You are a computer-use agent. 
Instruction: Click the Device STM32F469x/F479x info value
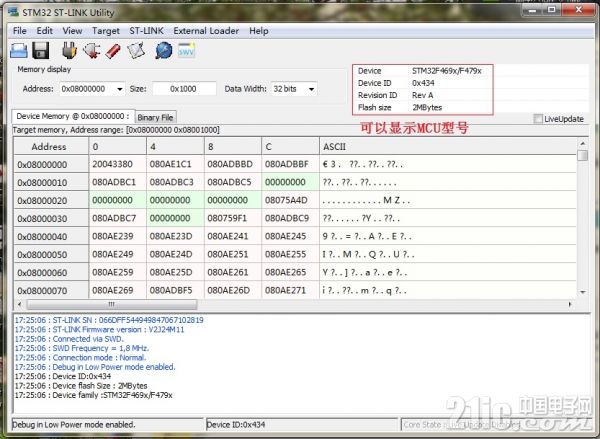tap(447, 71)
